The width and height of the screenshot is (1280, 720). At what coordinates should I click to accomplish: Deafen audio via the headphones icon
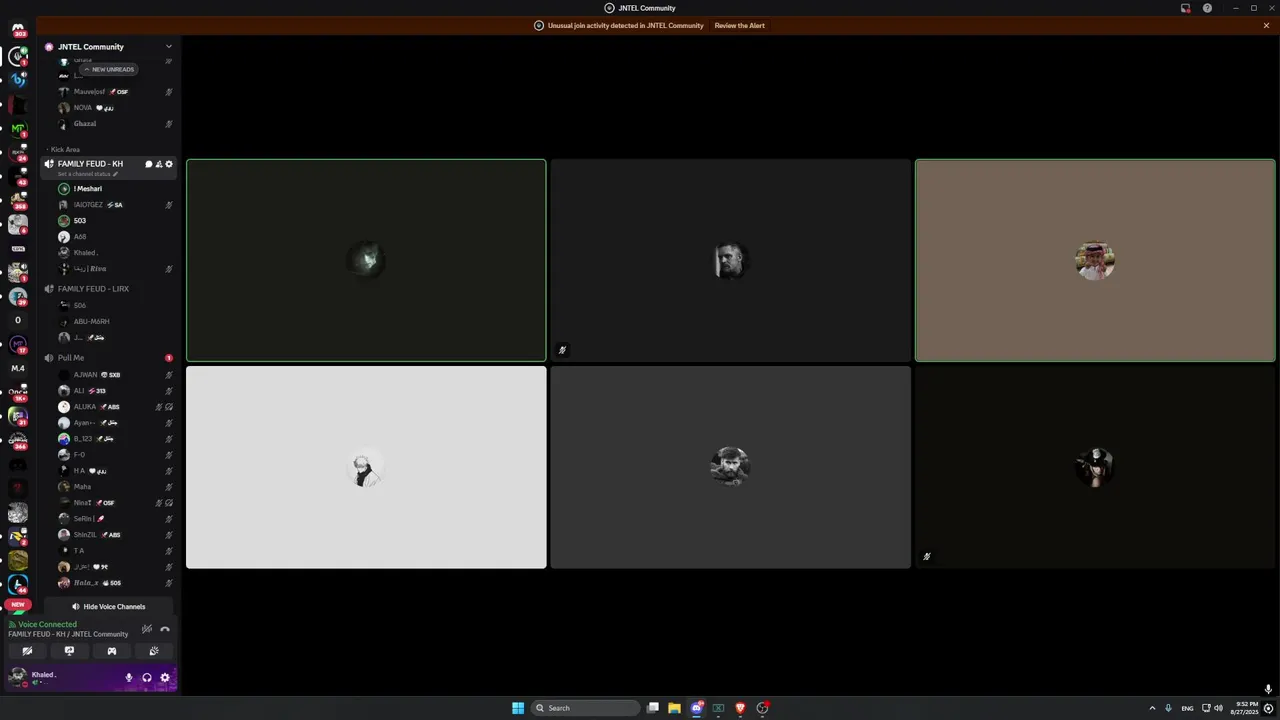pos(146,678)
